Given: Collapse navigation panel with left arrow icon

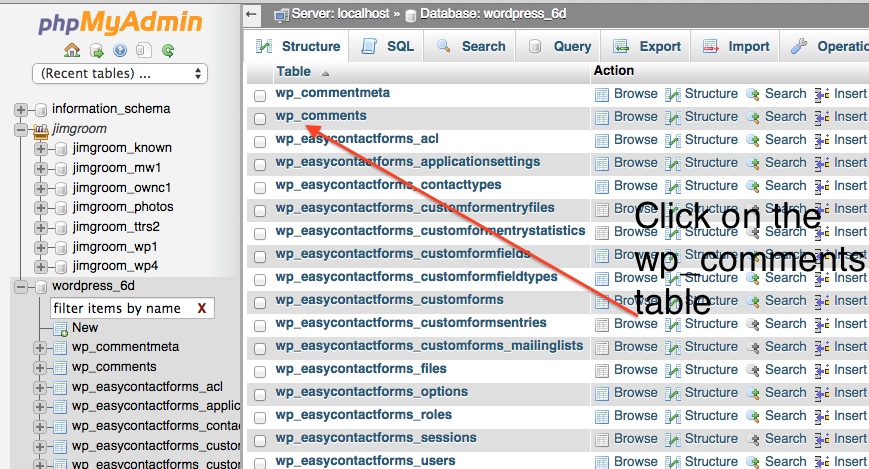Looking at the screenshot, I should 252,14.
